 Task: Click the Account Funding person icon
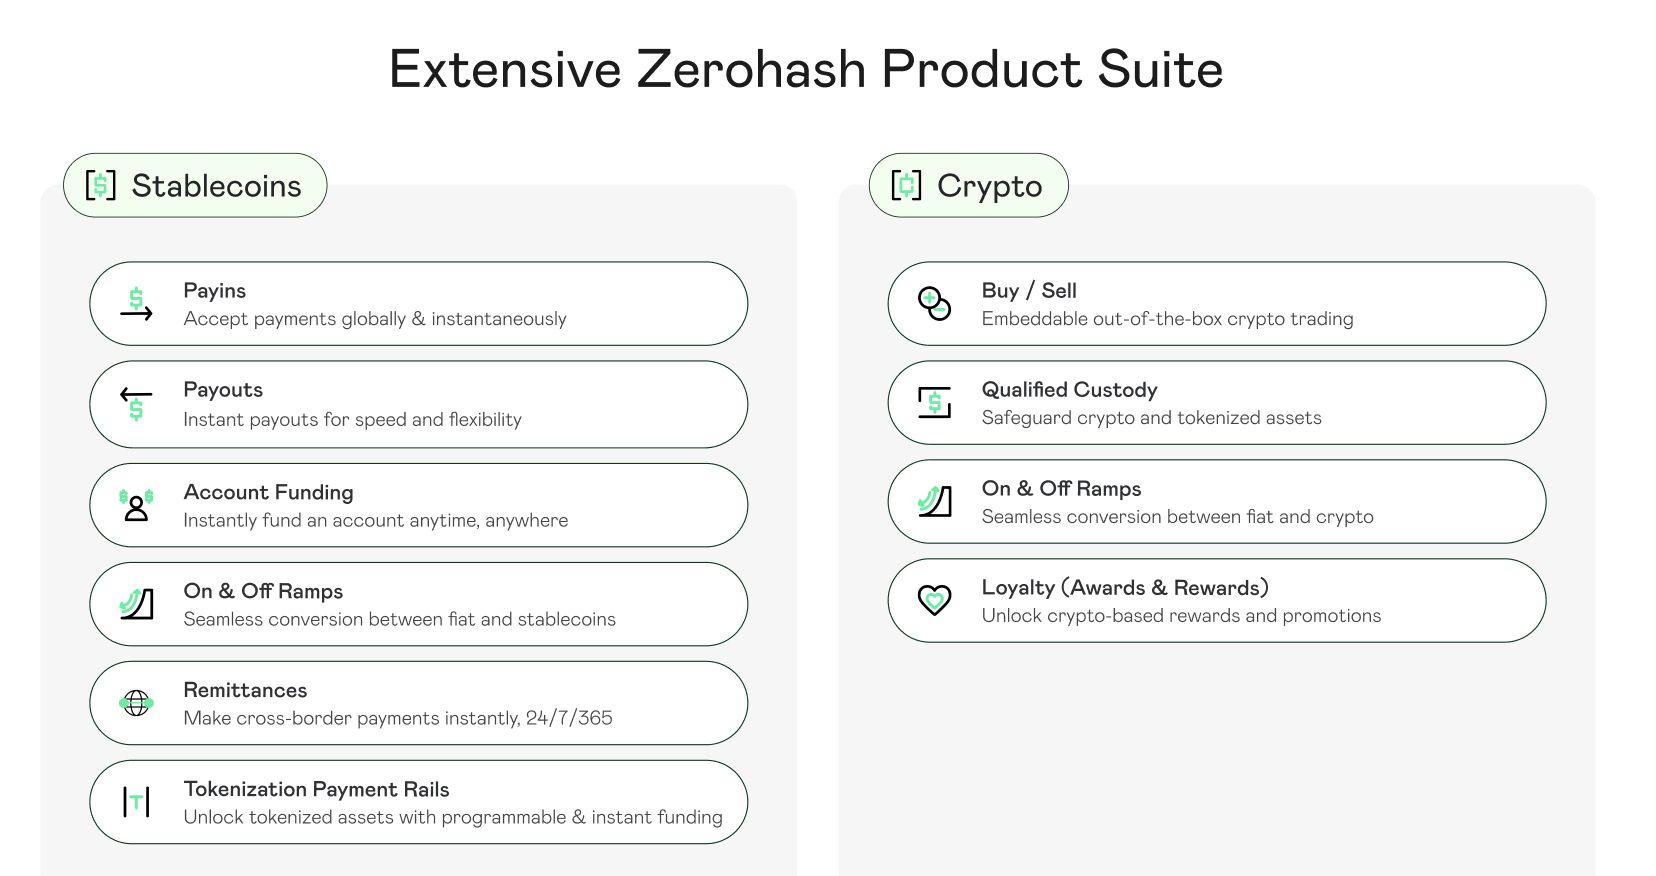coord(136,505)
